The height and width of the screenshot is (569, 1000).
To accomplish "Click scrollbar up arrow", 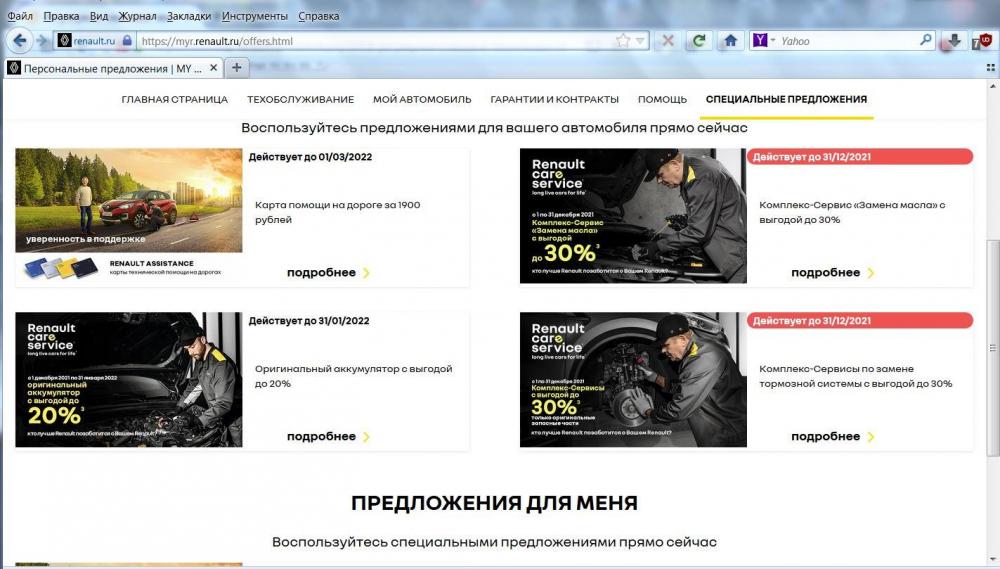I will [992, 86].
